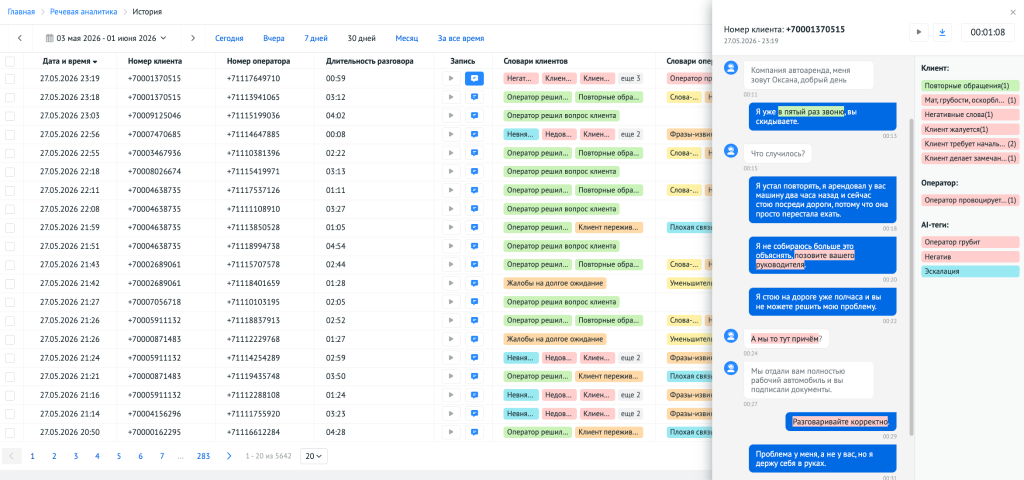
Task: Download the call recording from the panel
Action: tap(942, 31)
